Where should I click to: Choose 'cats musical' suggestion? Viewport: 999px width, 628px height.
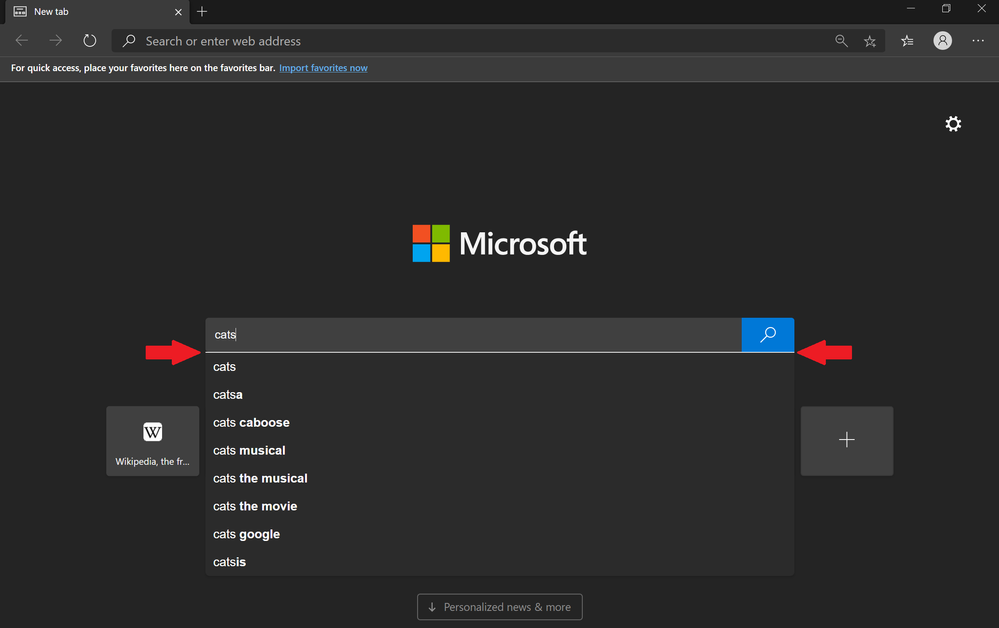point(500,451)
